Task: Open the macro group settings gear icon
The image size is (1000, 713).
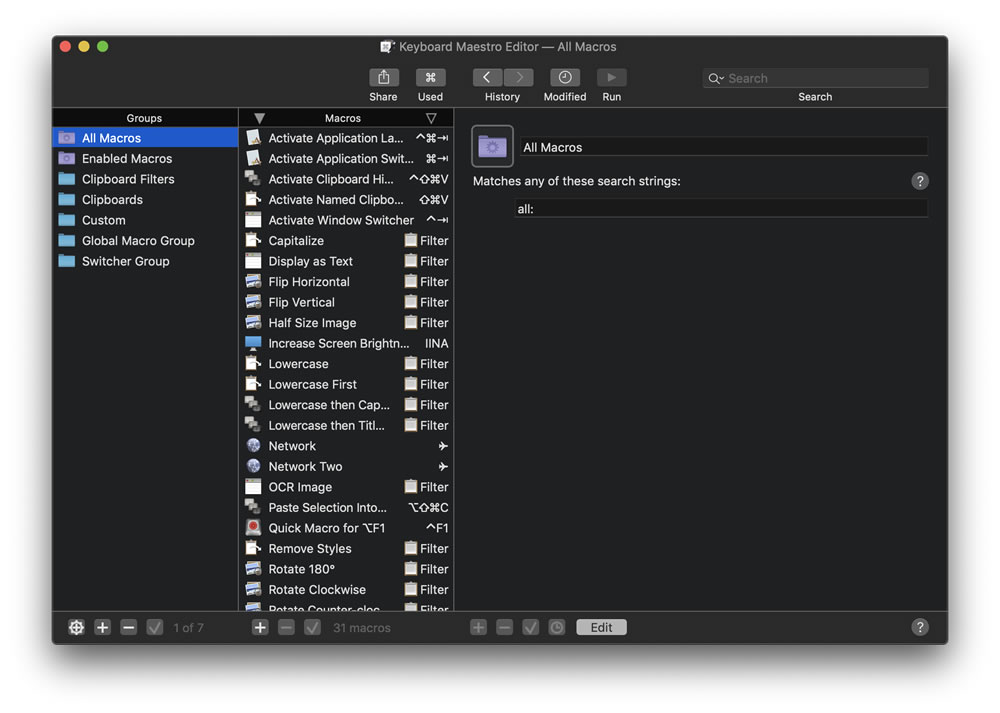Action: tap(76, 627)
